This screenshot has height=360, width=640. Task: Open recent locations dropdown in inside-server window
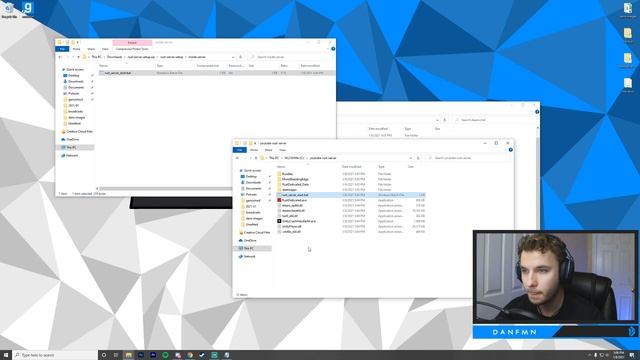coord(73,57)
